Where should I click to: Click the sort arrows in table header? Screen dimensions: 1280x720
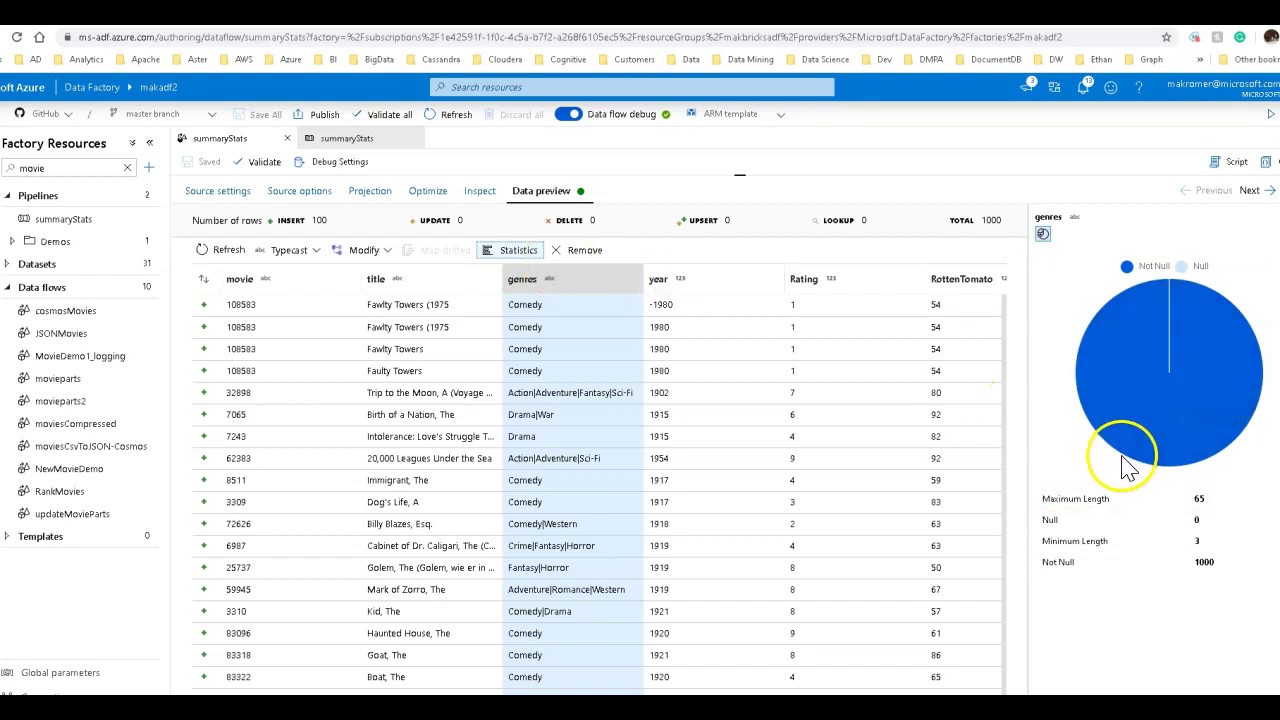coord(204,279)
